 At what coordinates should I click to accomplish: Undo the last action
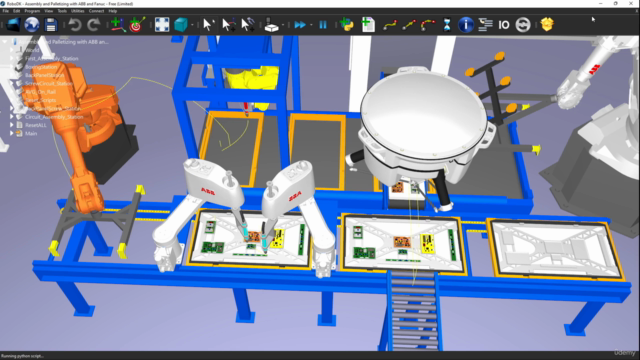[x=75, y=25]
